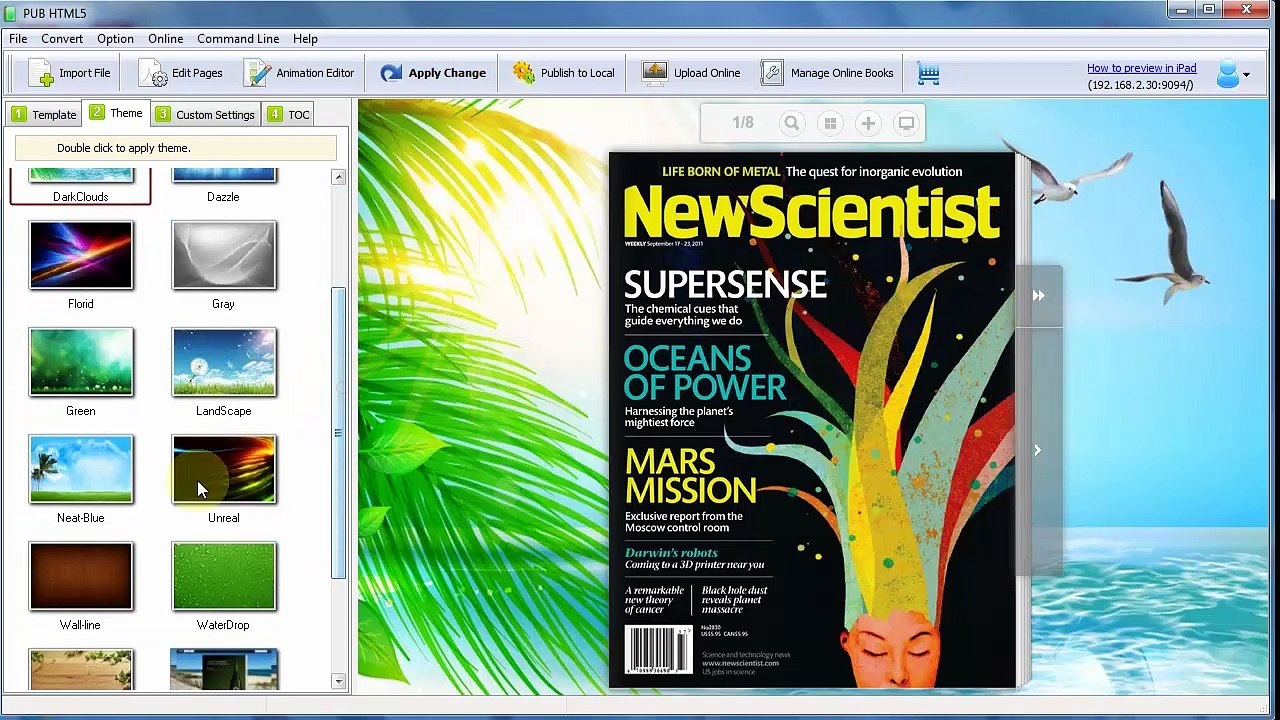This screenshot has height=720, width=1280.
Task: Select the Dazzle theme thumbnail
Action: coord(224,176)
